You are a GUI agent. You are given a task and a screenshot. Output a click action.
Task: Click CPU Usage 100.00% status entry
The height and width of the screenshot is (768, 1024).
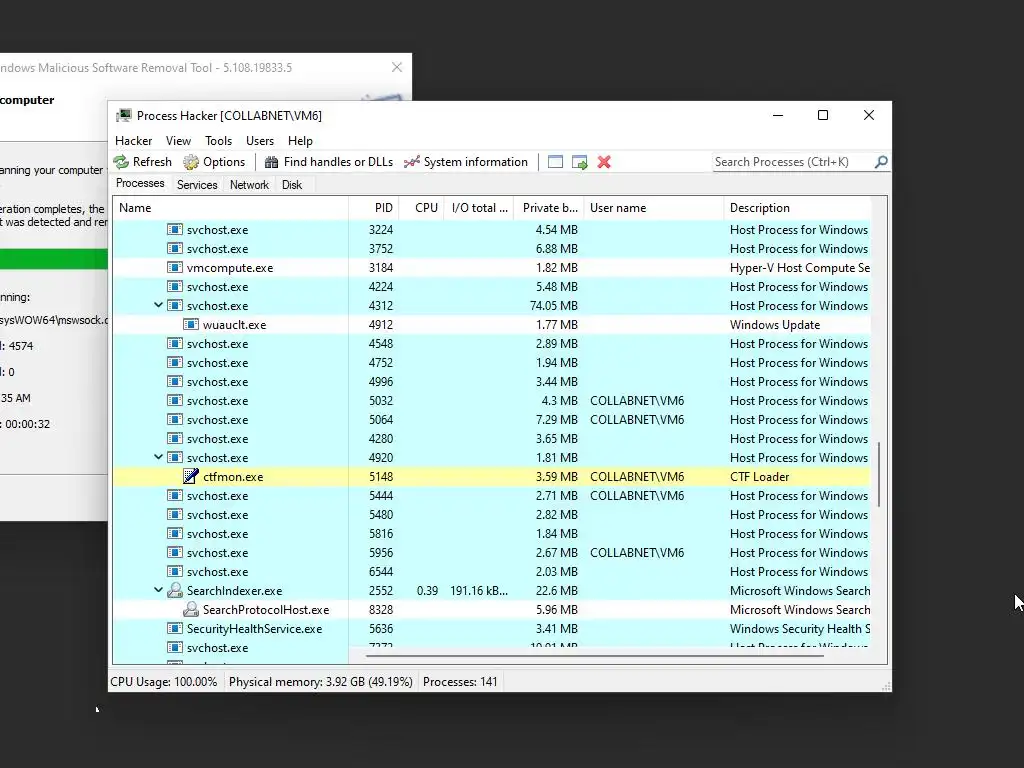click(164, 681)
